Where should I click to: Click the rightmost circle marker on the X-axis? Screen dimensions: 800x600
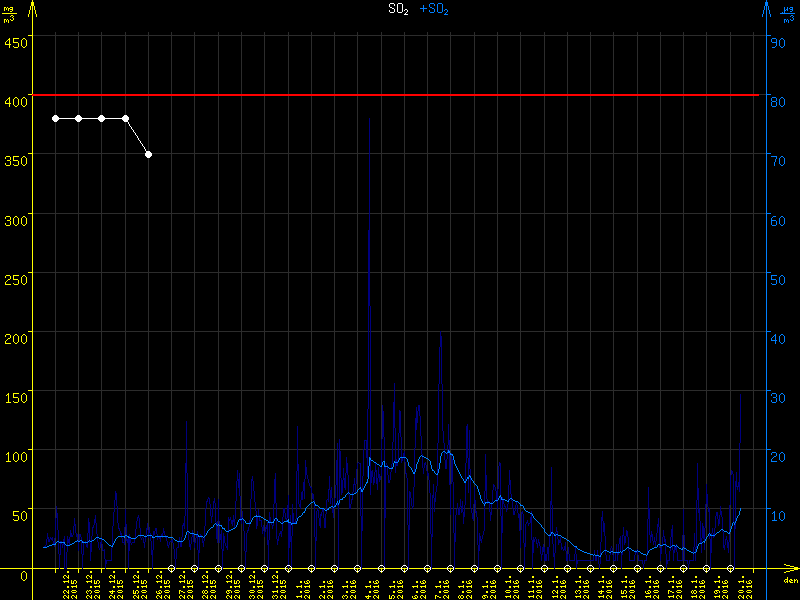click(x=730, y=568)
